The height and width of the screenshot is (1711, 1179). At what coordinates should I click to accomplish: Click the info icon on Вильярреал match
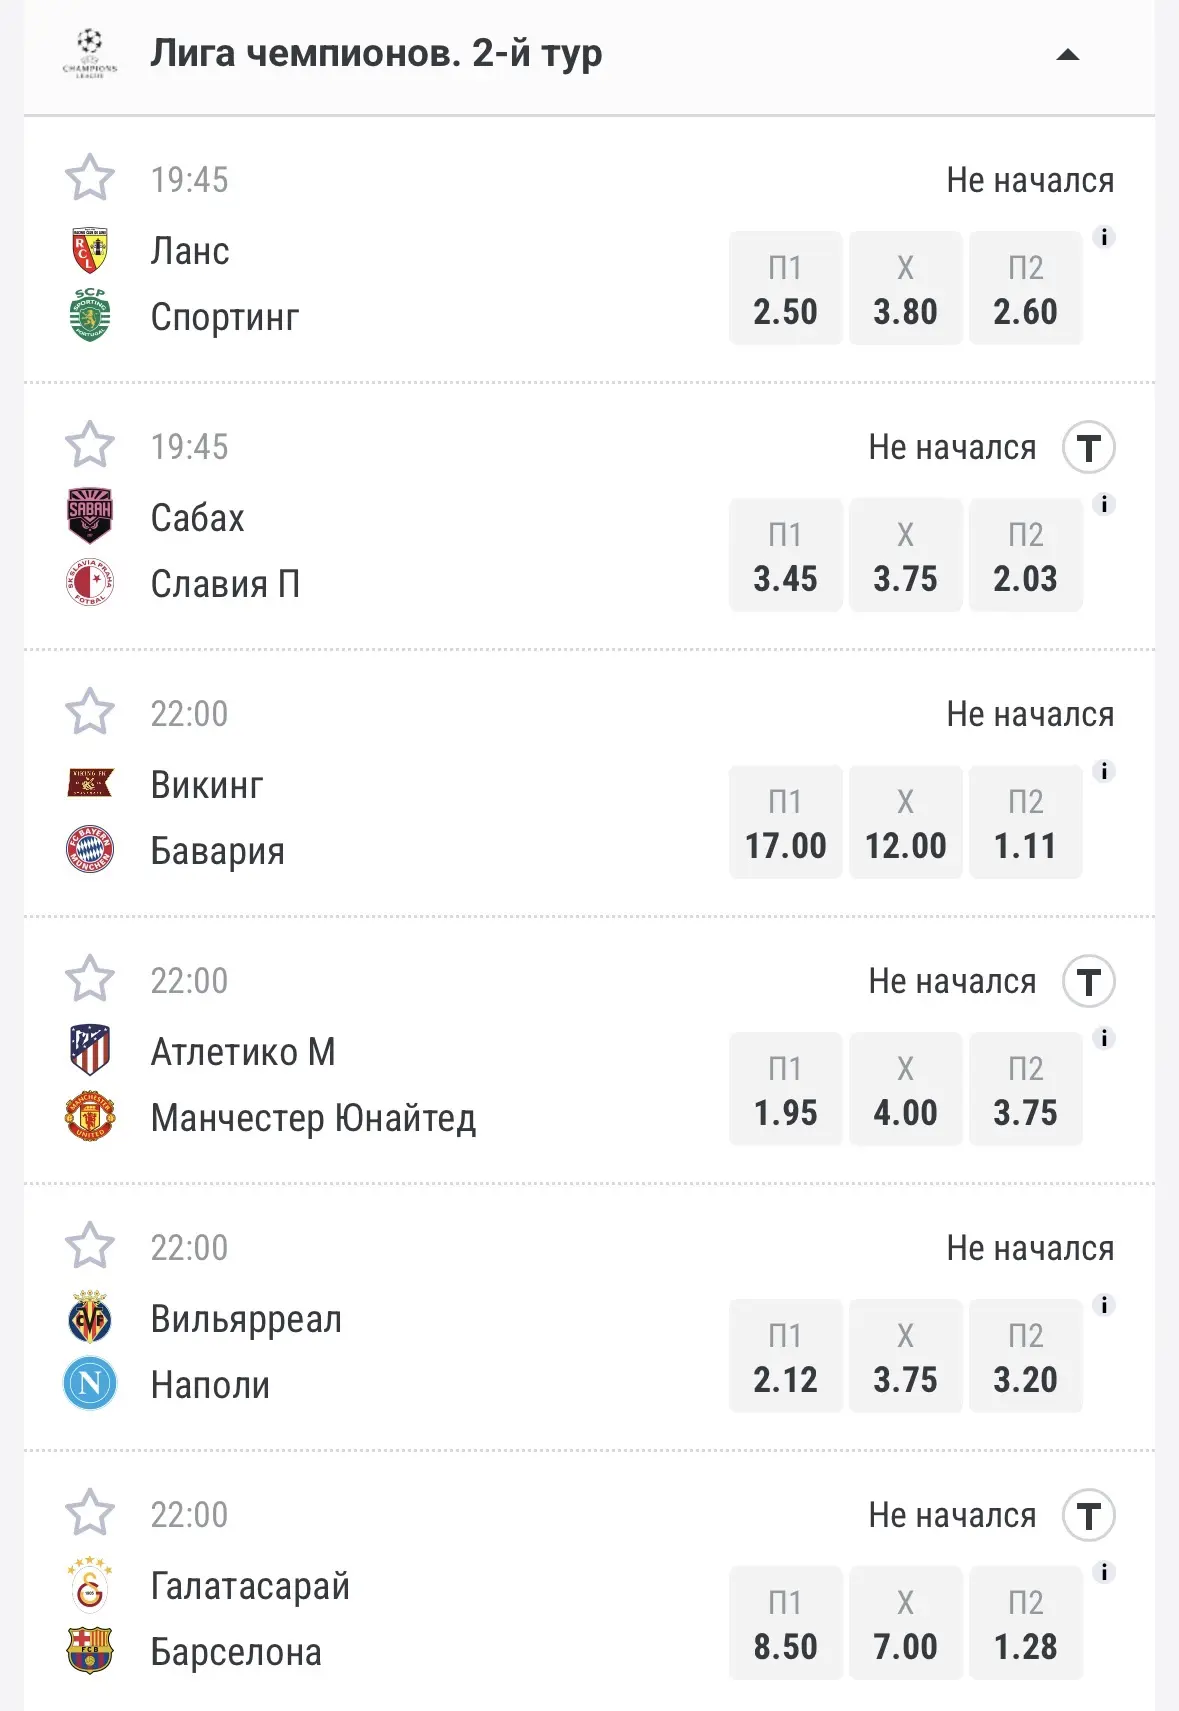tap(1104, 1305)
